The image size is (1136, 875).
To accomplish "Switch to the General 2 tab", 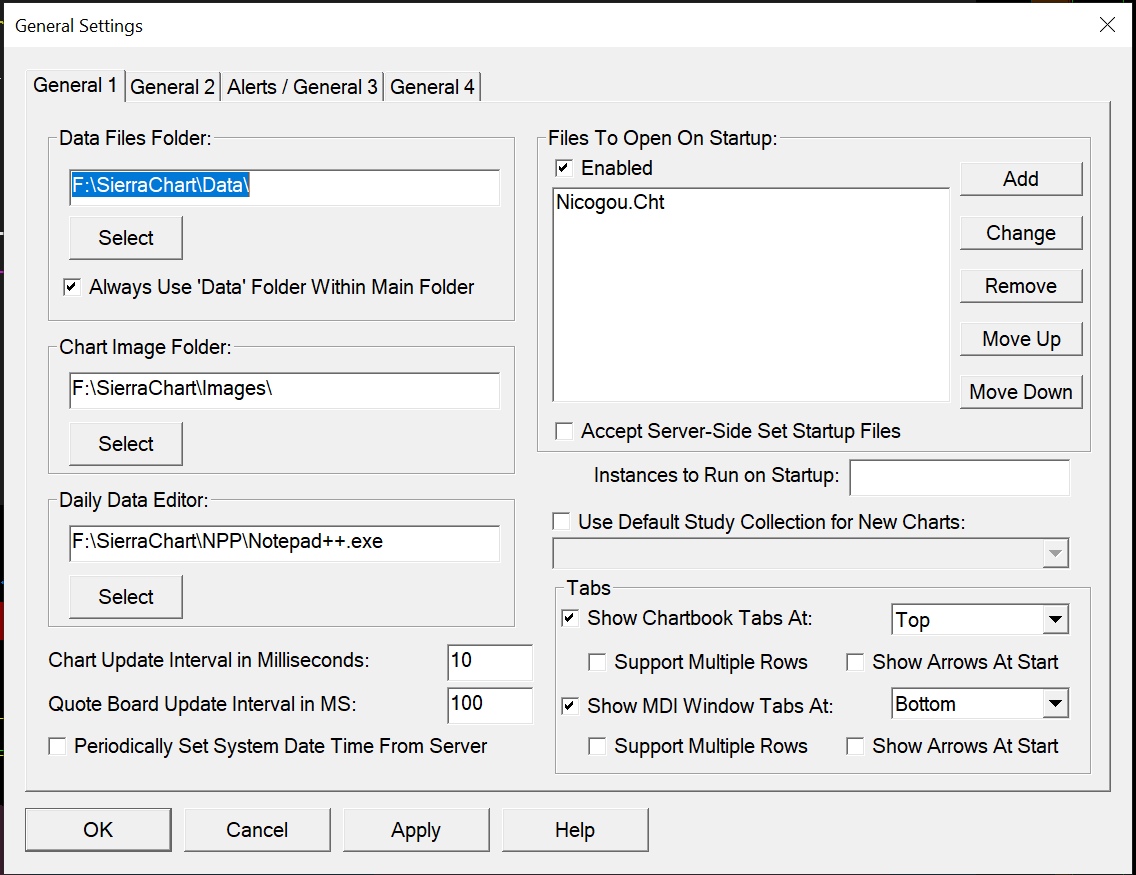I will (x=172, y=87).
